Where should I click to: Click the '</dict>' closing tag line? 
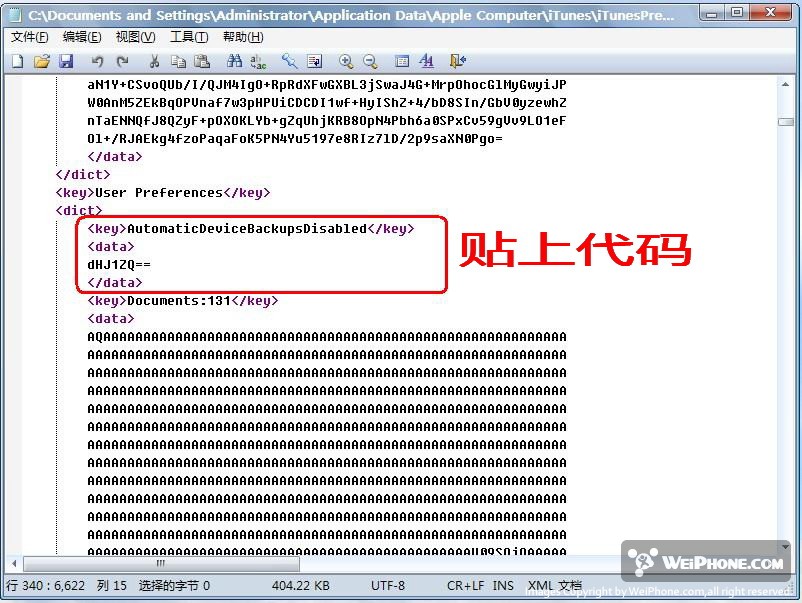(83, 175)
